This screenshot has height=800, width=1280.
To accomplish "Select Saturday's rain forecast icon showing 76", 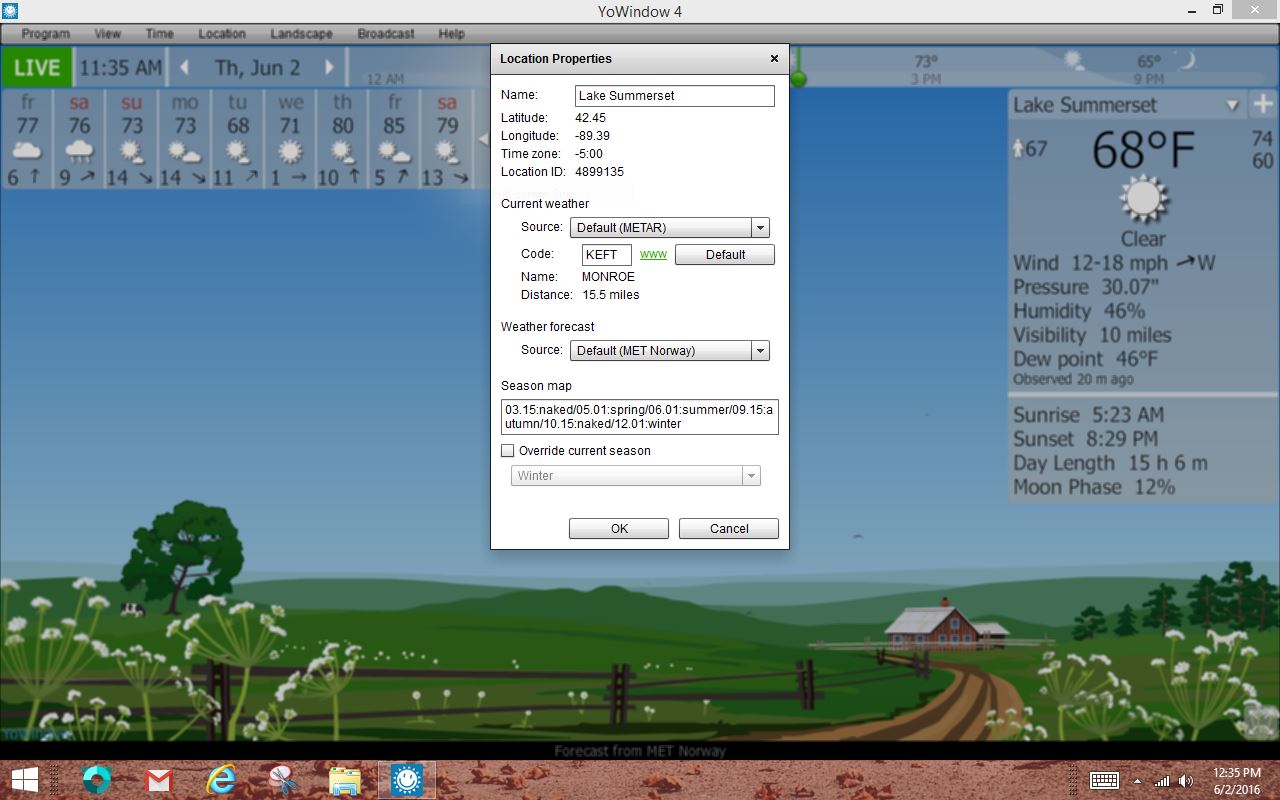I will click(79, 151).
